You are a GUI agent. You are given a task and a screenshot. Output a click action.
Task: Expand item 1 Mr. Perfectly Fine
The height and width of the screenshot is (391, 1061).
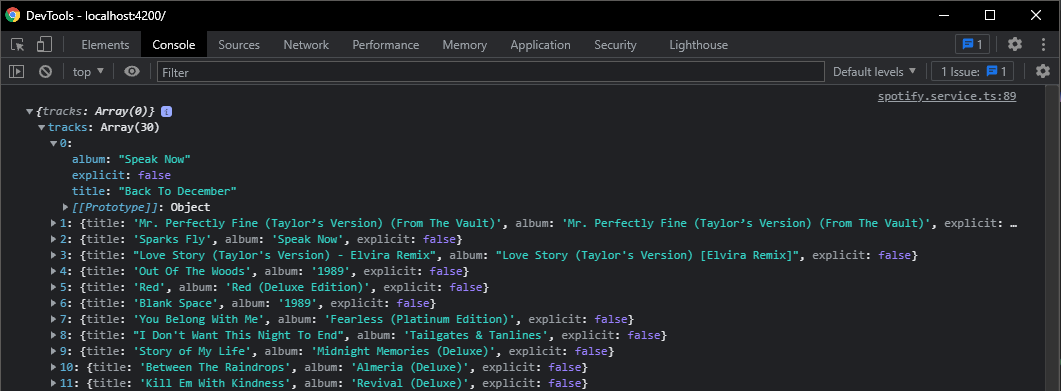[53, 223]
